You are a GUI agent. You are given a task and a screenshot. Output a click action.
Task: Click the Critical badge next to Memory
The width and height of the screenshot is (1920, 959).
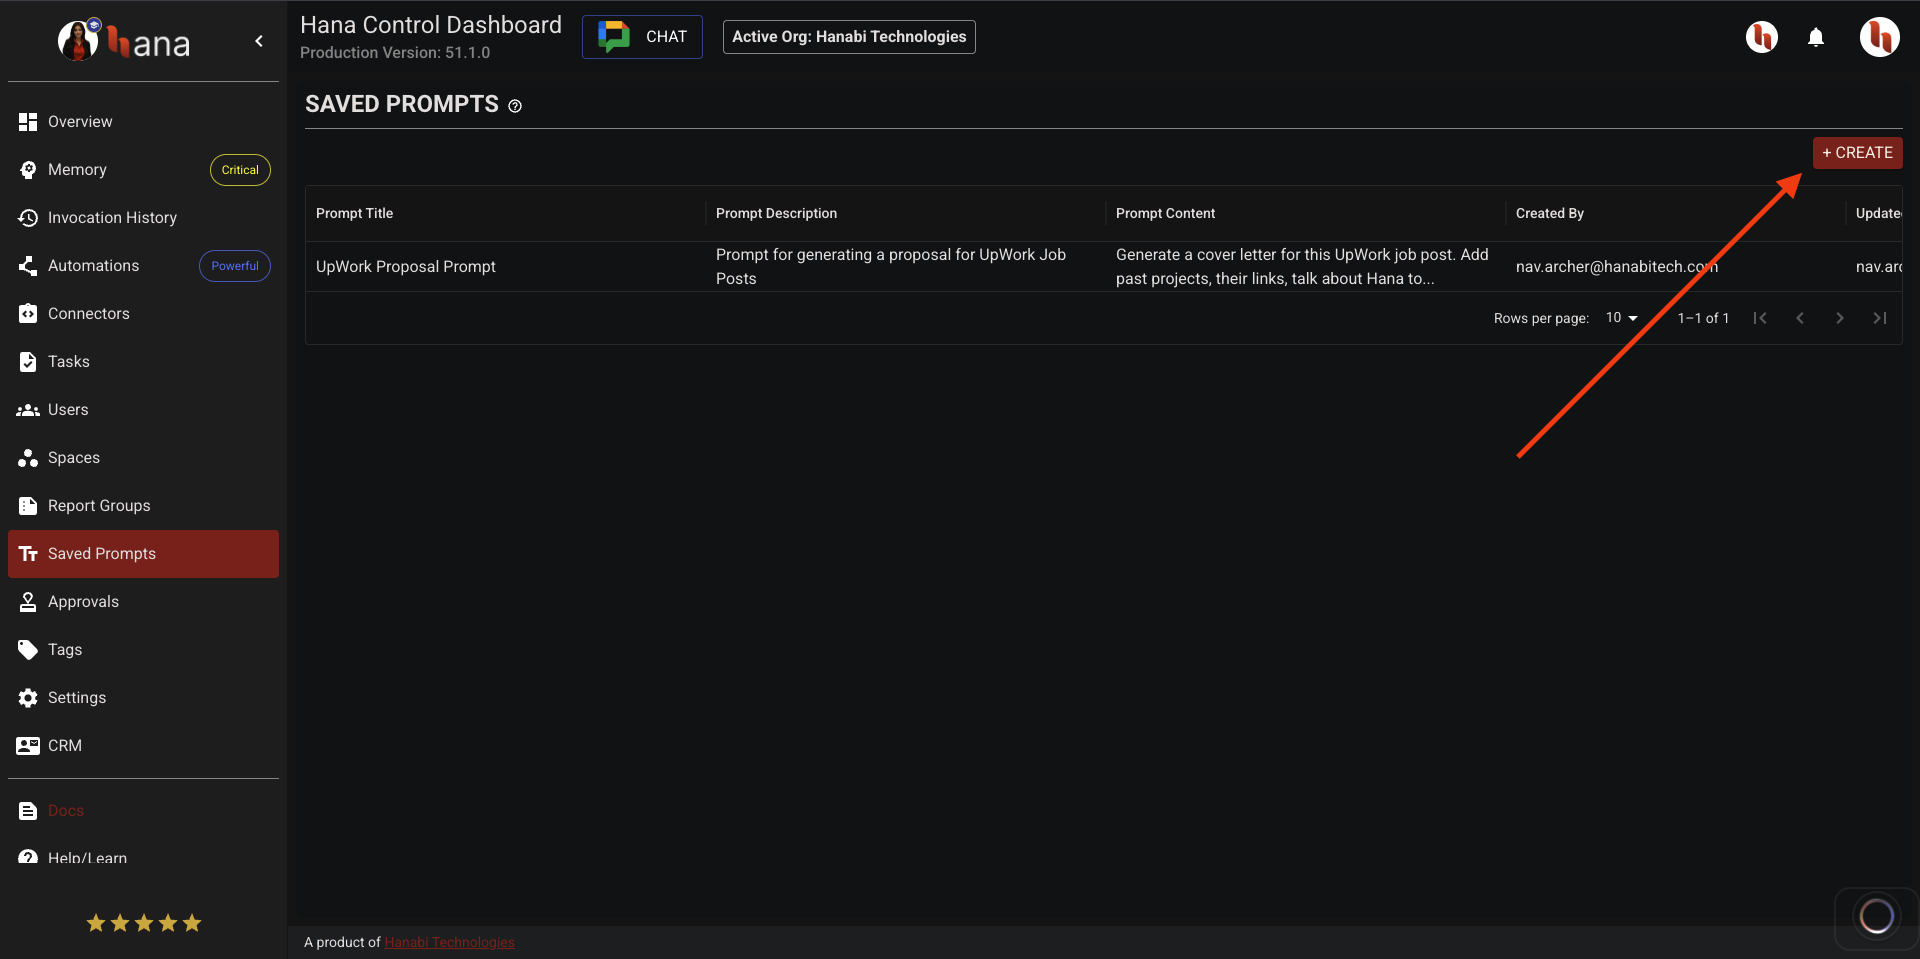point(240,170)
